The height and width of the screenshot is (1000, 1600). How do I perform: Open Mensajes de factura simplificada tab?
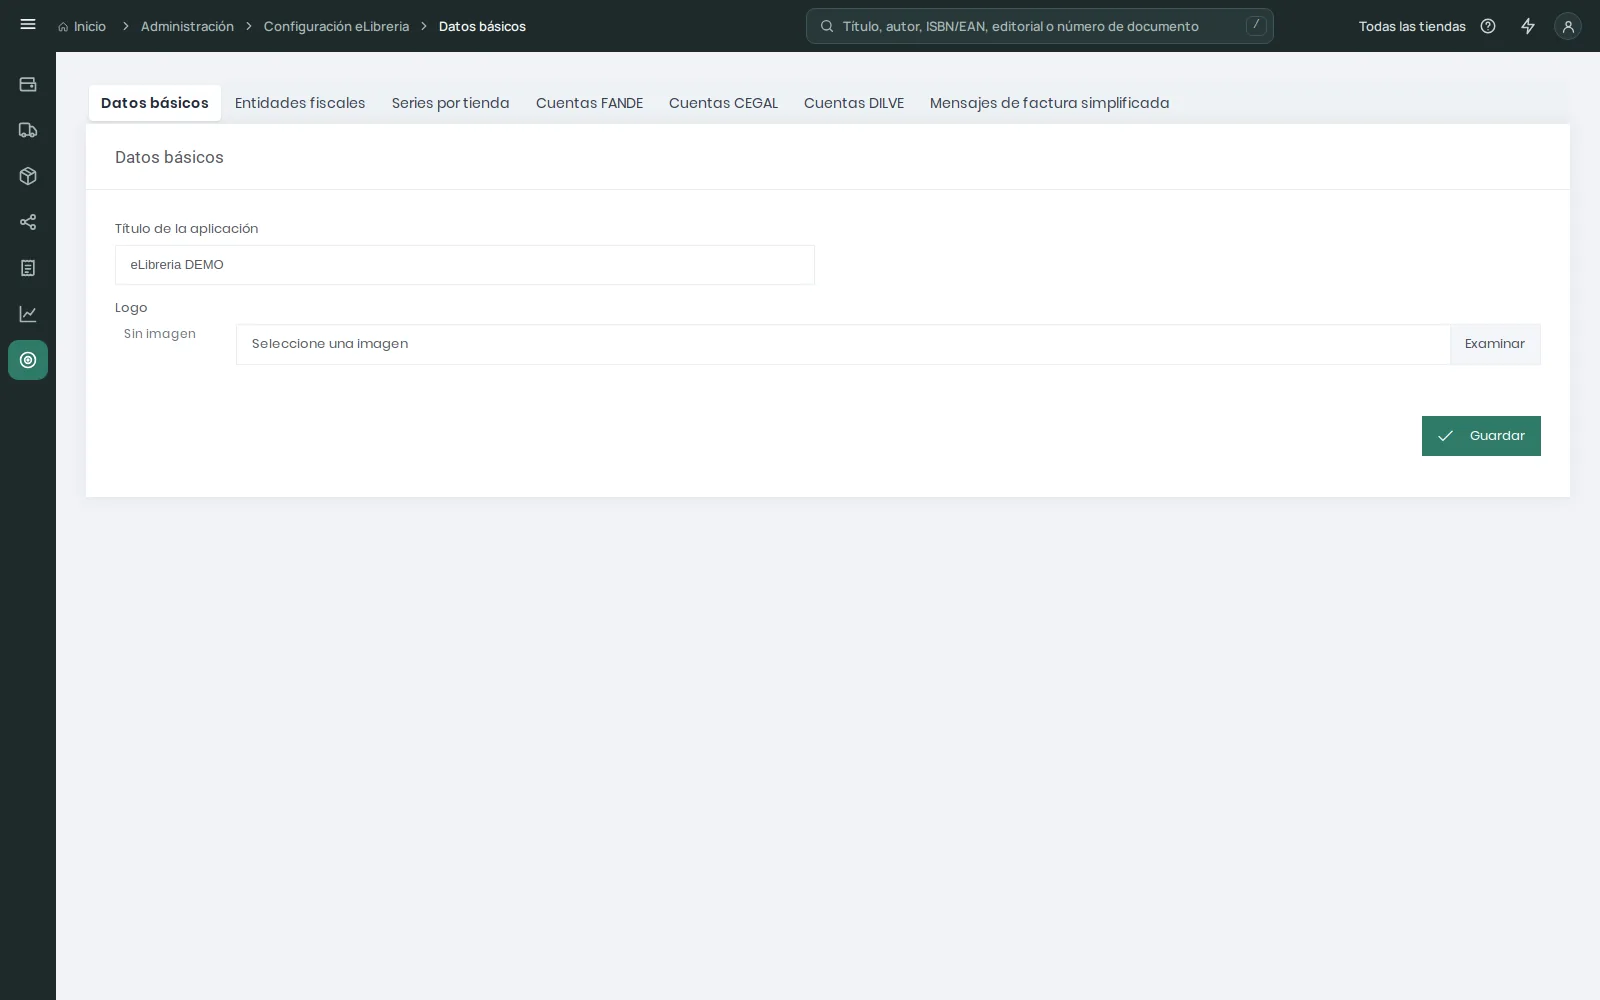pyautogui.click(x=1049, y=103)
